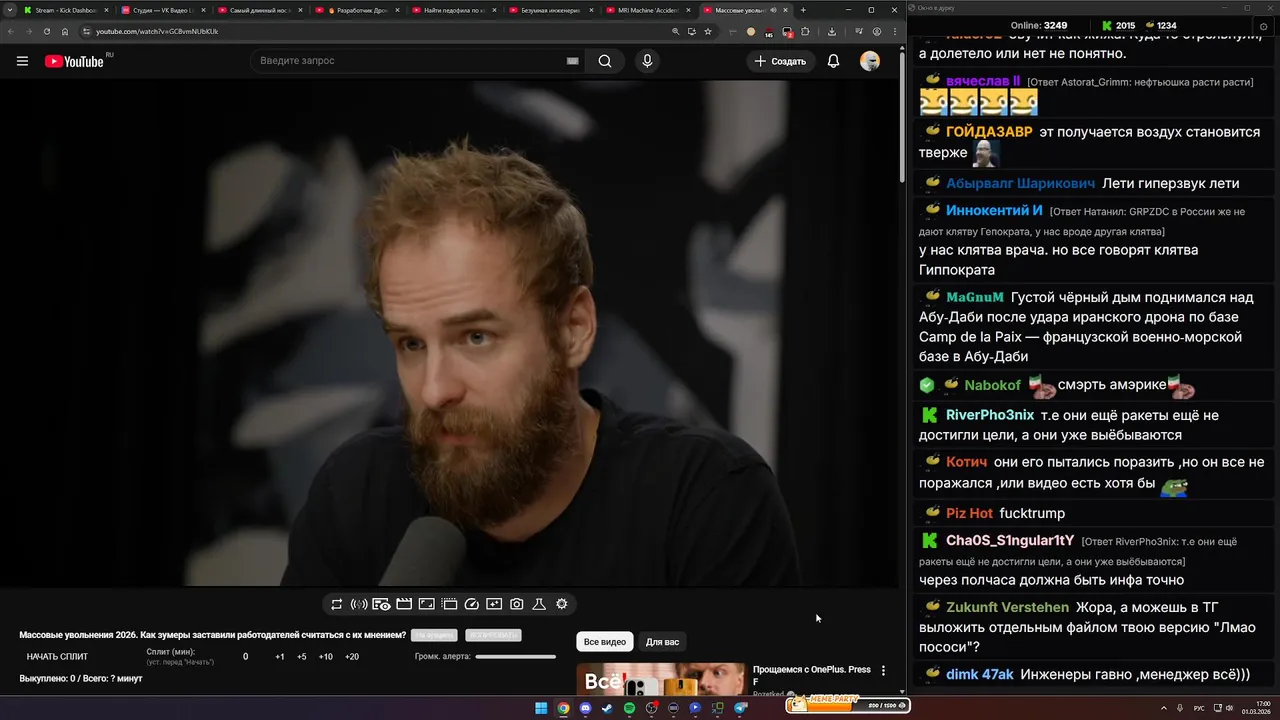Viewport: 1280px width, 720px height.
Task: Open the on-screen keyboard icon in search box
Action: click(572, 61)
